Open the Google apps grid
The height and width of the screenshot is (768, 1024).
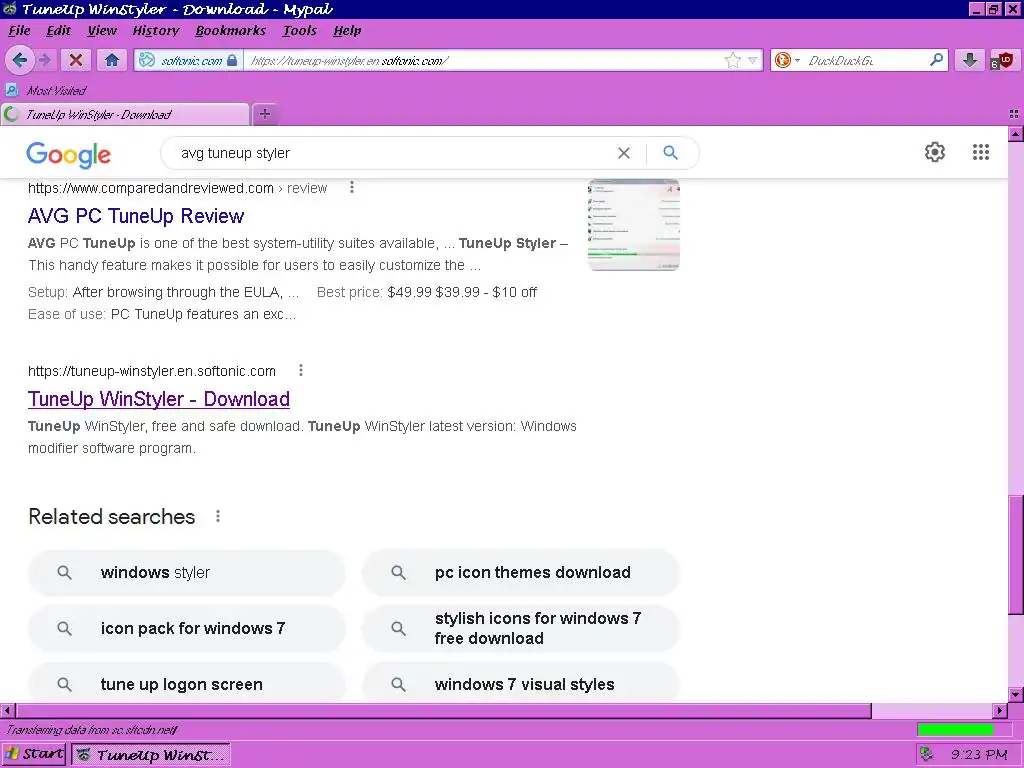[980, 152]
